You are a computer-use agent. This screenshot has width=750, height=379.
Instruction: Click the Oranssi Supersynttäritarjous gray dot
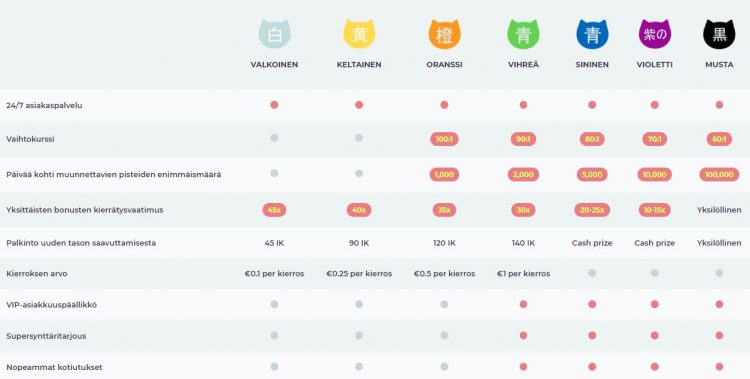click(x=444, y=335)
